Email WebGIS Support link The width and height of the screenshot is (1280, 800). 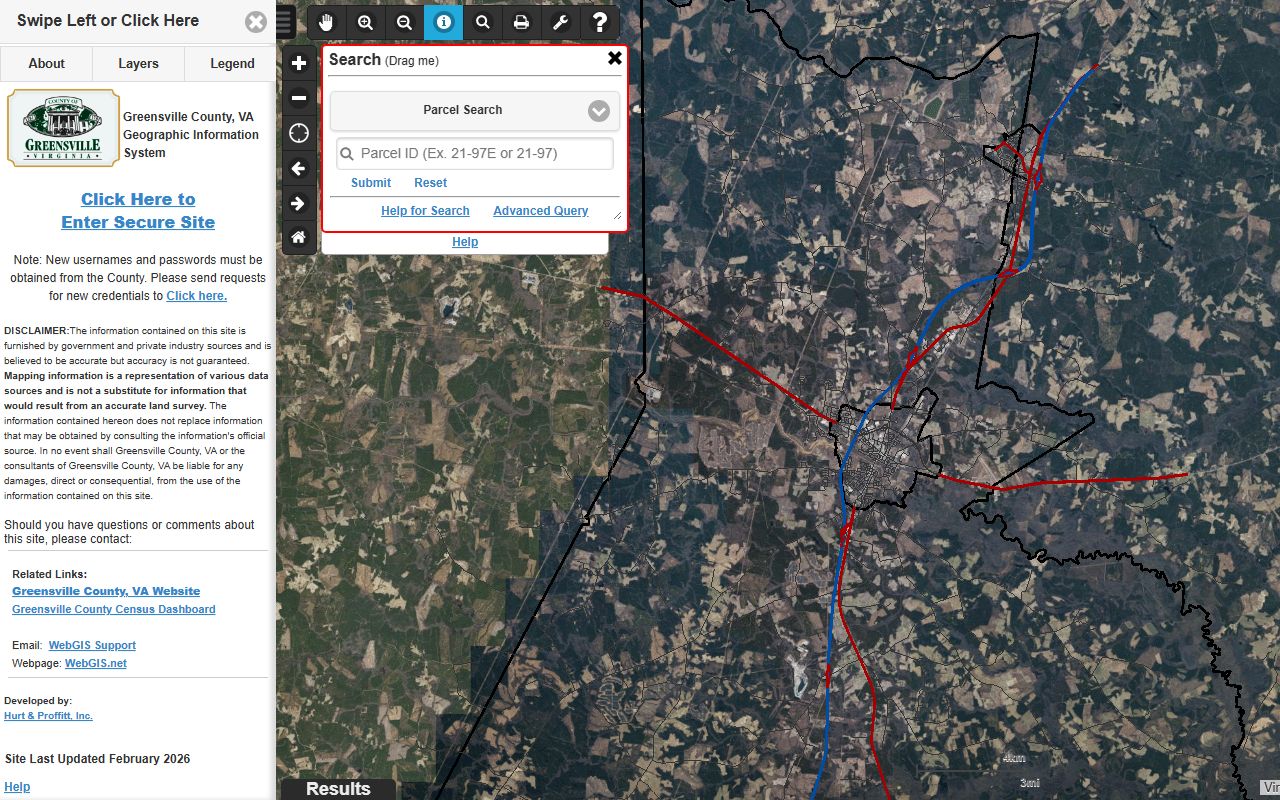tap(92, 645)
